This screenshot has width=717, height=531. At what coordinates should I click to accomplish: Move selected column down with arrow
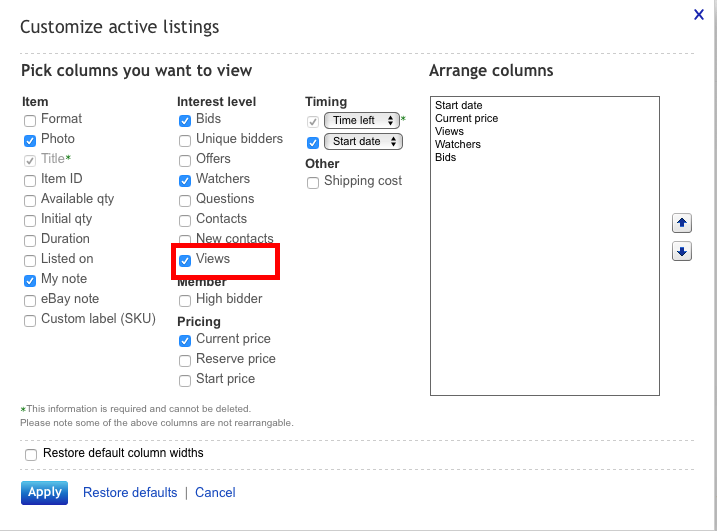[x=681, y=251]
